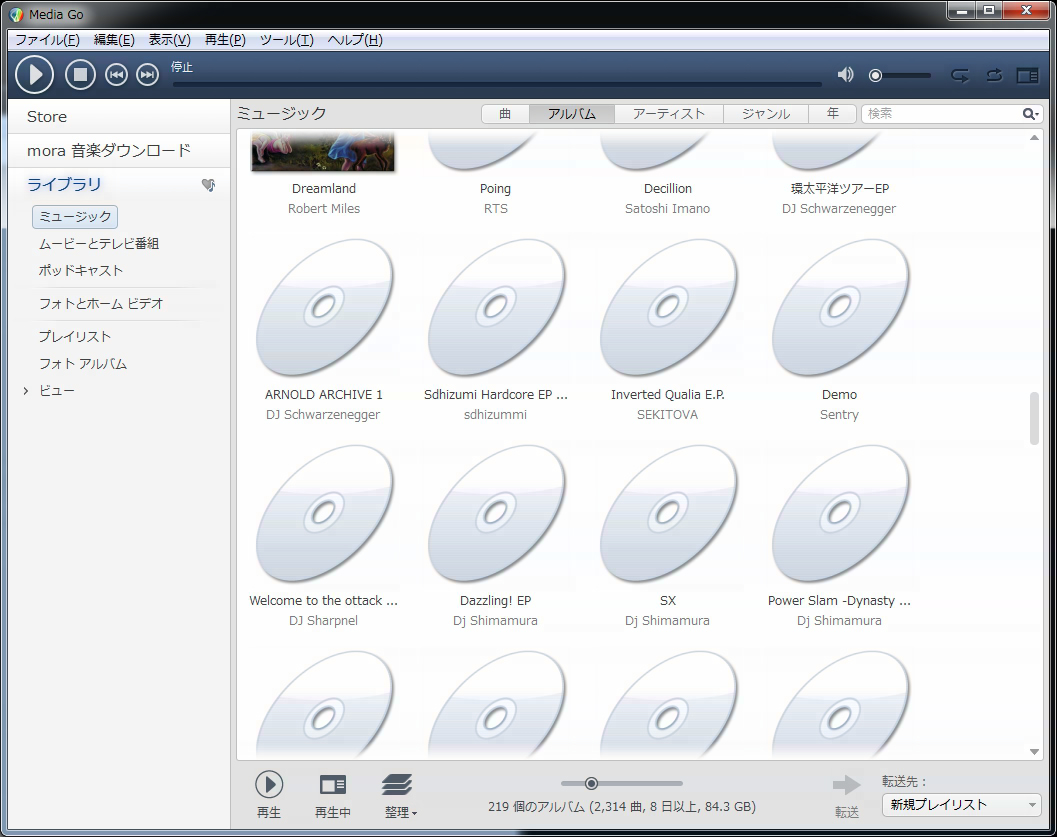1057x837 pixels.
Task: Click the playback progress bar
Action: coord(497,84)
